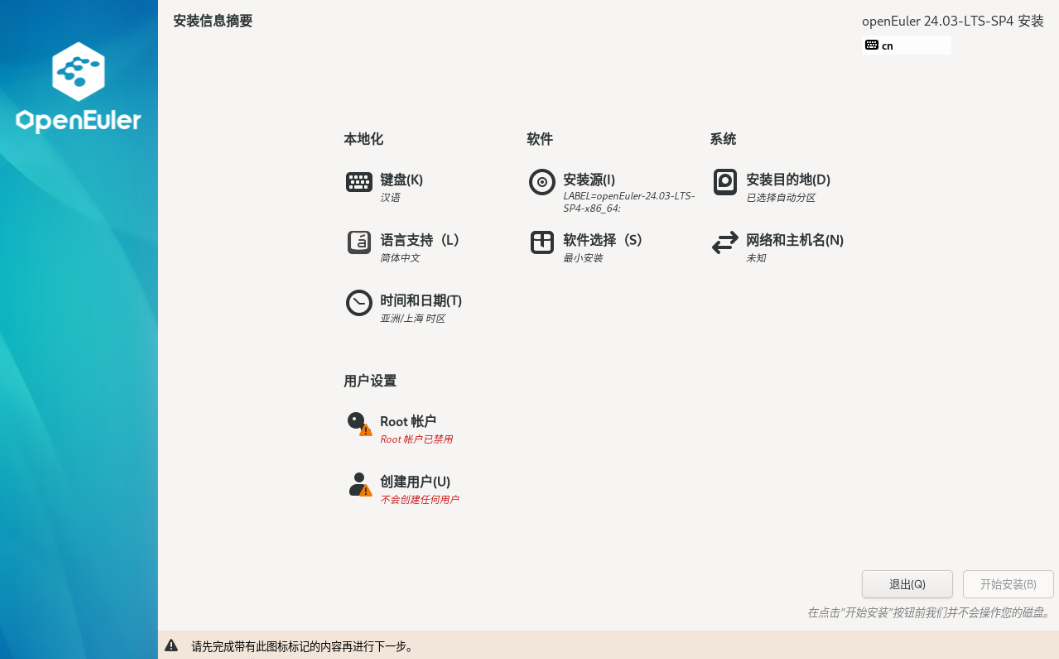
Task: Click the '软件' section heading
Action: click(x=540, y=139)
